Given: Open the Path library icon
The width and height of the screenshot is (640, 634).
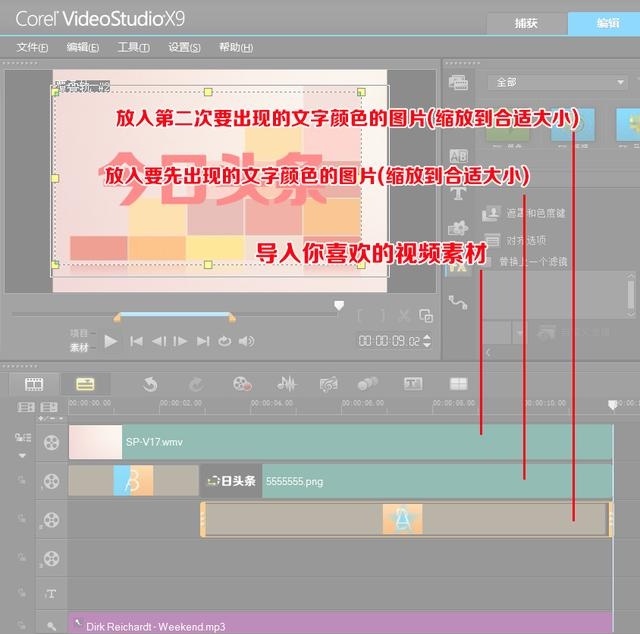Looking at the screenshot, I should pos(458,303).
